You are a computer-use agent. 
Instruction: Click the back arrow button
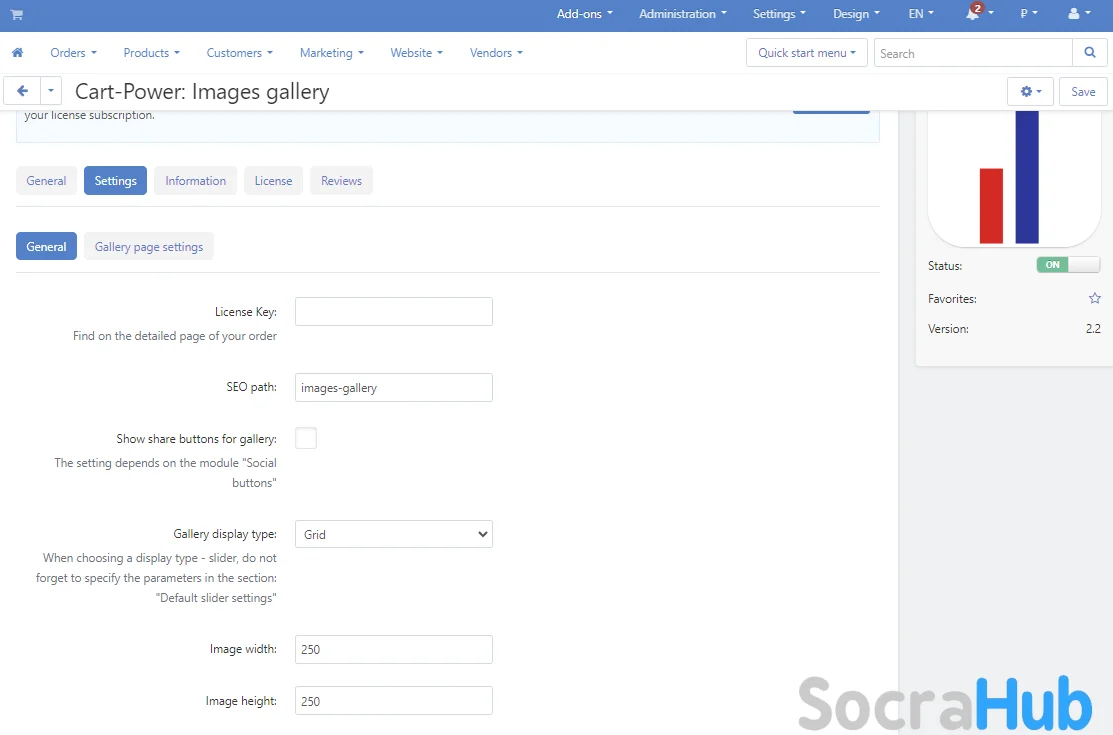point(22,91)
